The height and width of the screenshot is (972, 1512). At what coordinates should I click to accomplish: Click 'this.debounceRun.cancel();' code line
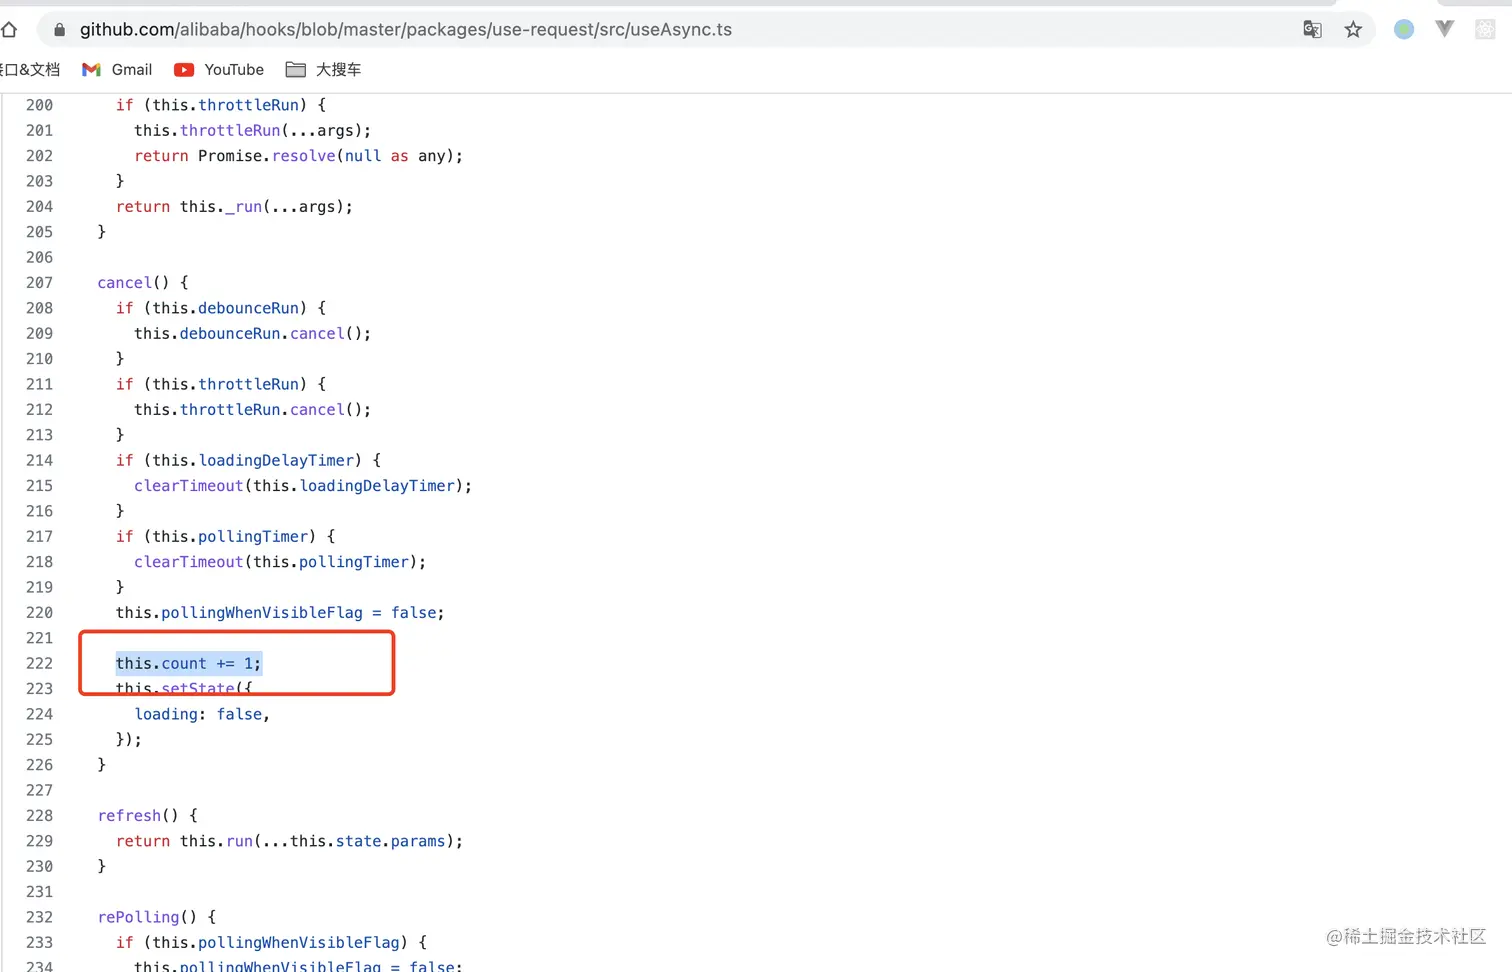(253, 334)
